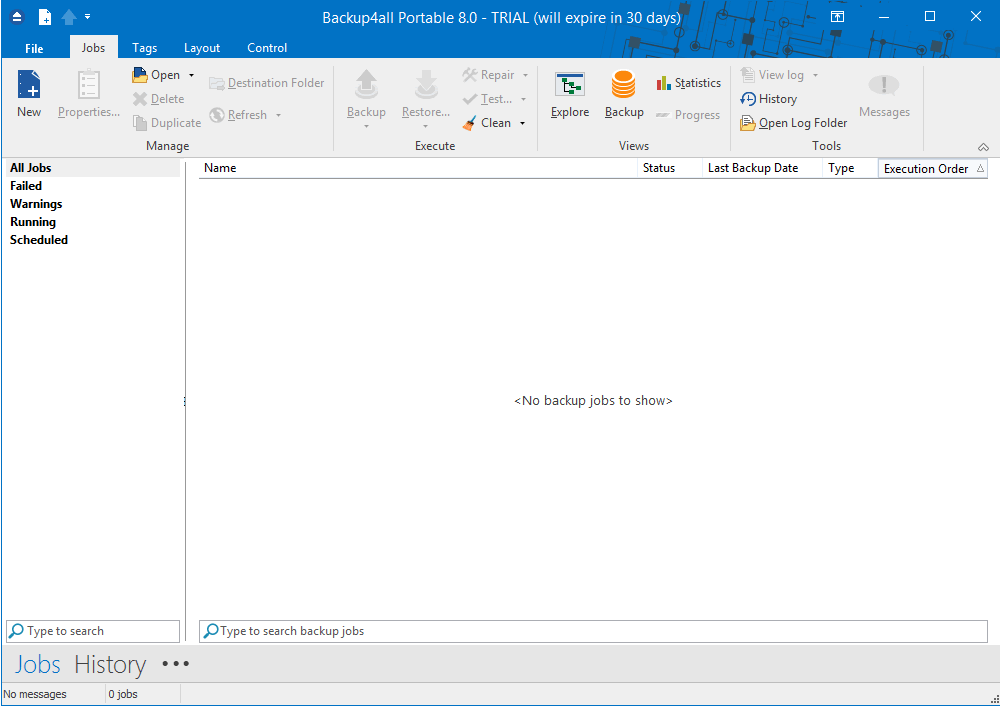Image resolution: width=1000 pixels, height=706 pixels.
Task: Expand the Open dropdown arrow
Action: tap(191, 75)
